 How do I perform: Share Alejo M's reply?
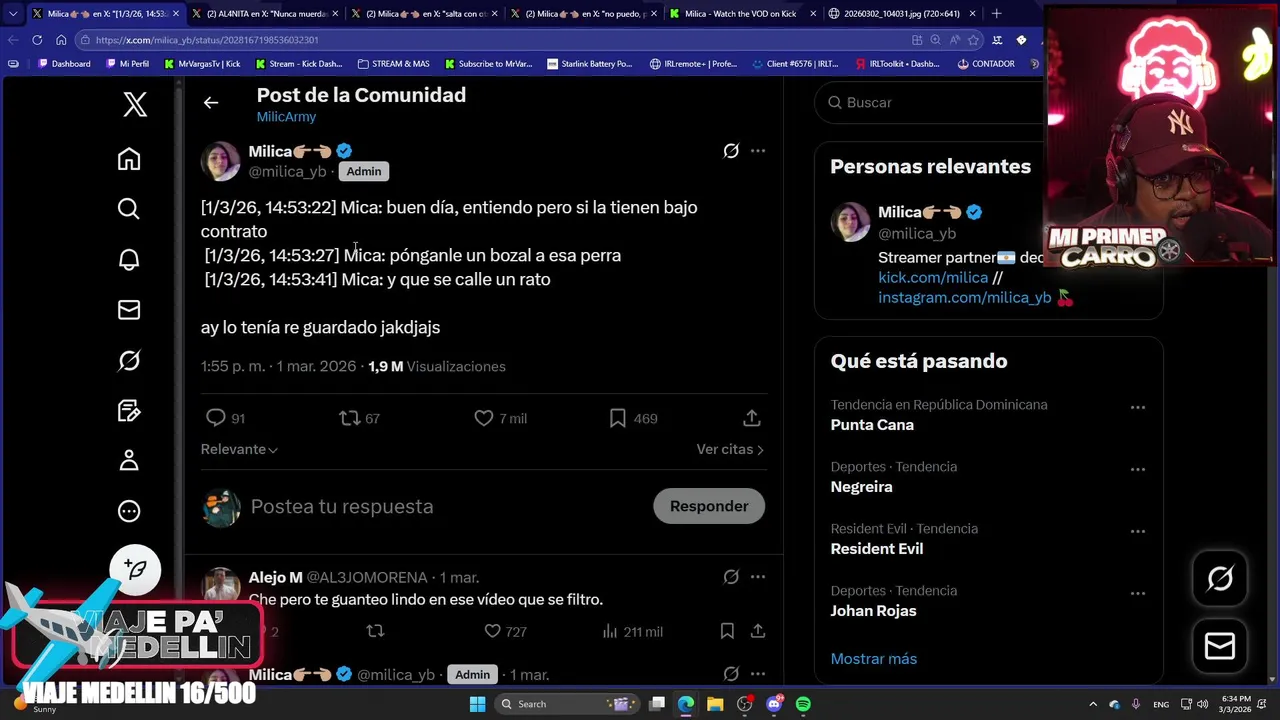tap(758, 631)
